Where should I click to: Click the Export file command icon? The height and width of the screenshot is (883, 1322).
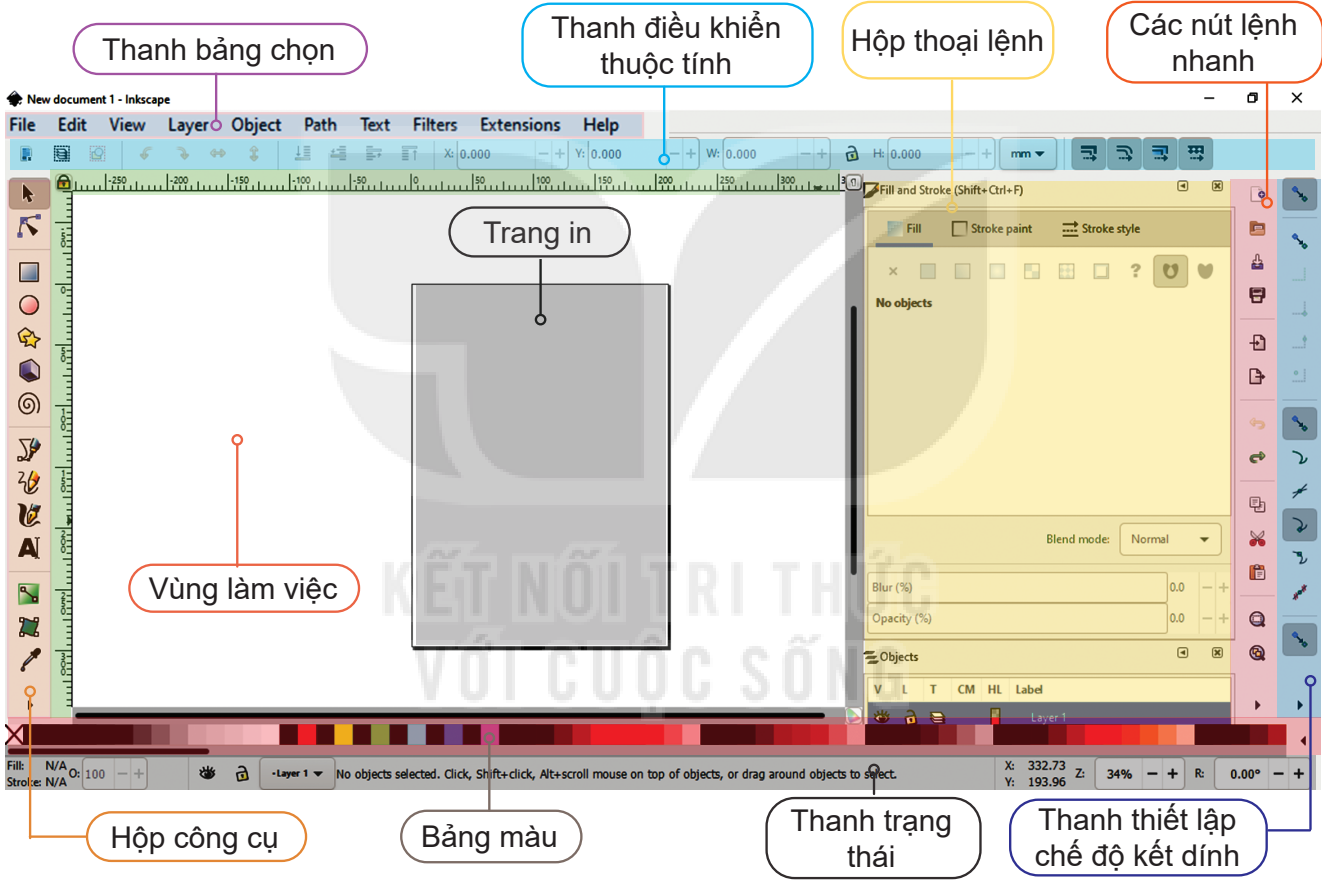click(x=1258, y=377)
